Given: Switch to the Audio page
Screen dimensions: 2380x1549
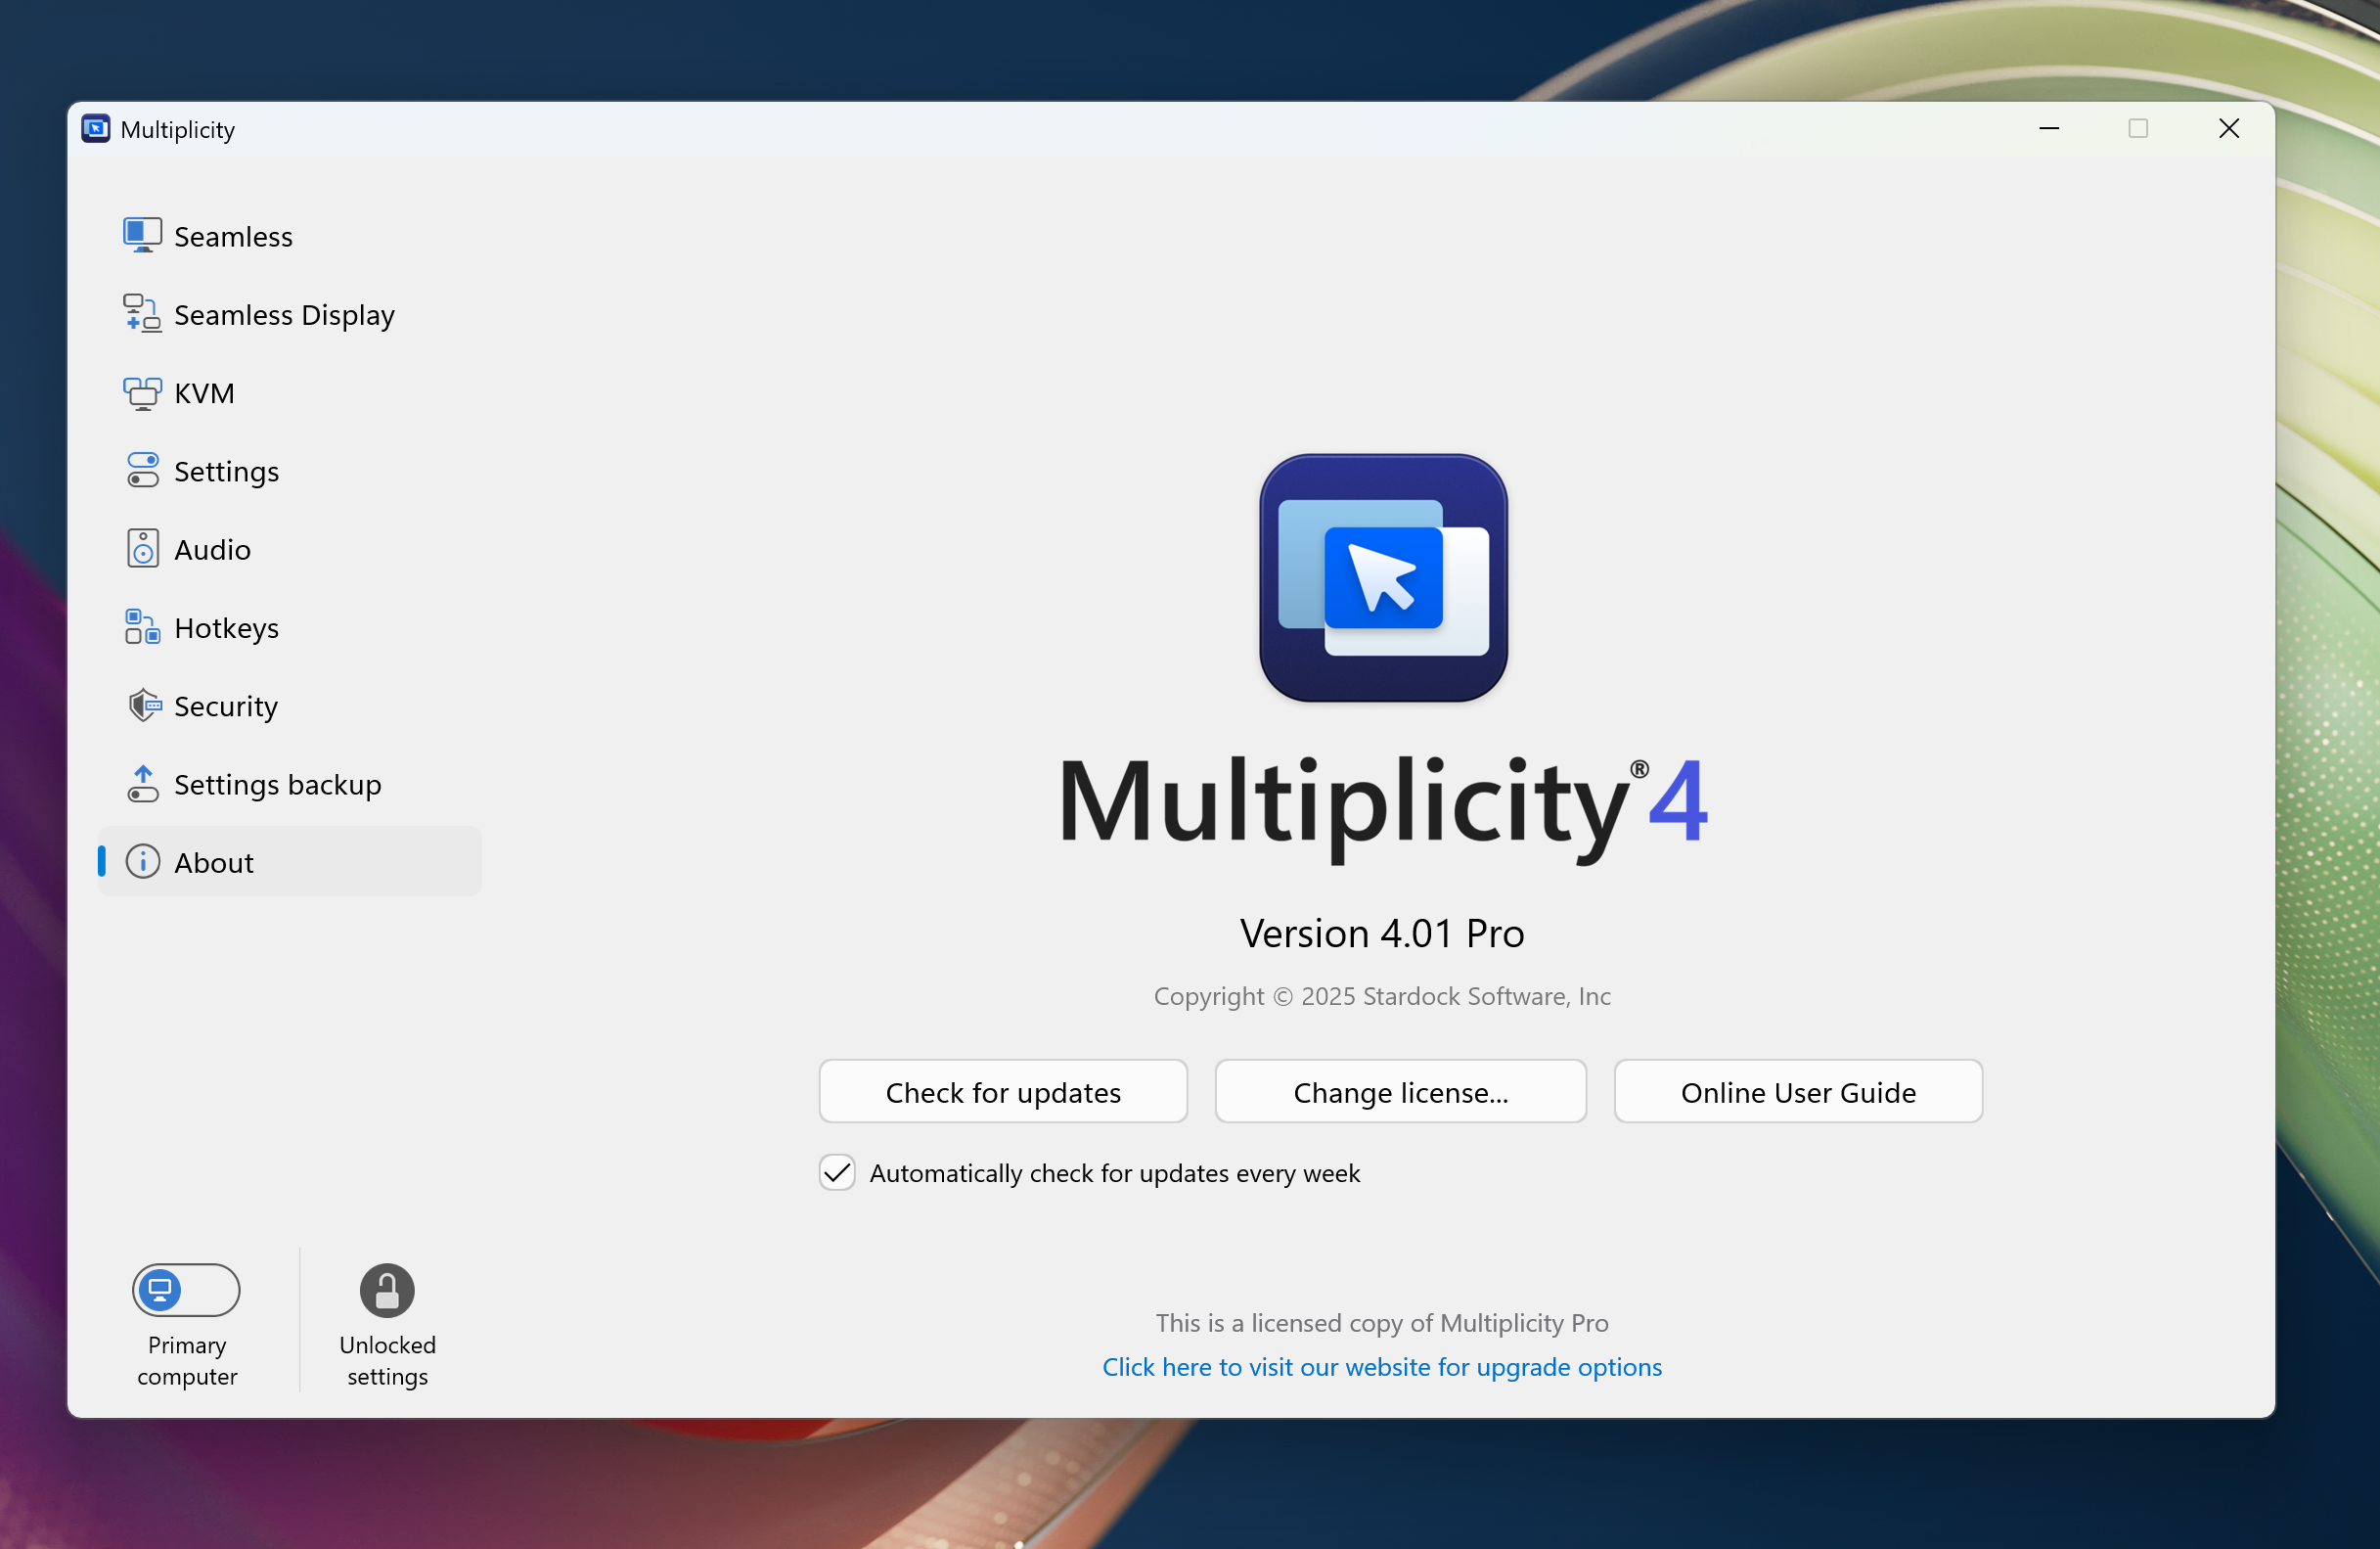Looking at the screenshot, I should [289, 549].
